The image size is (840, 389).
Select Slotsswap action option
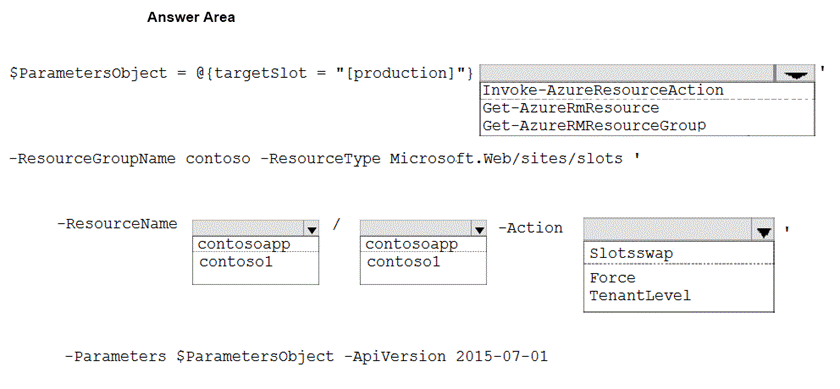pos(632,253)
